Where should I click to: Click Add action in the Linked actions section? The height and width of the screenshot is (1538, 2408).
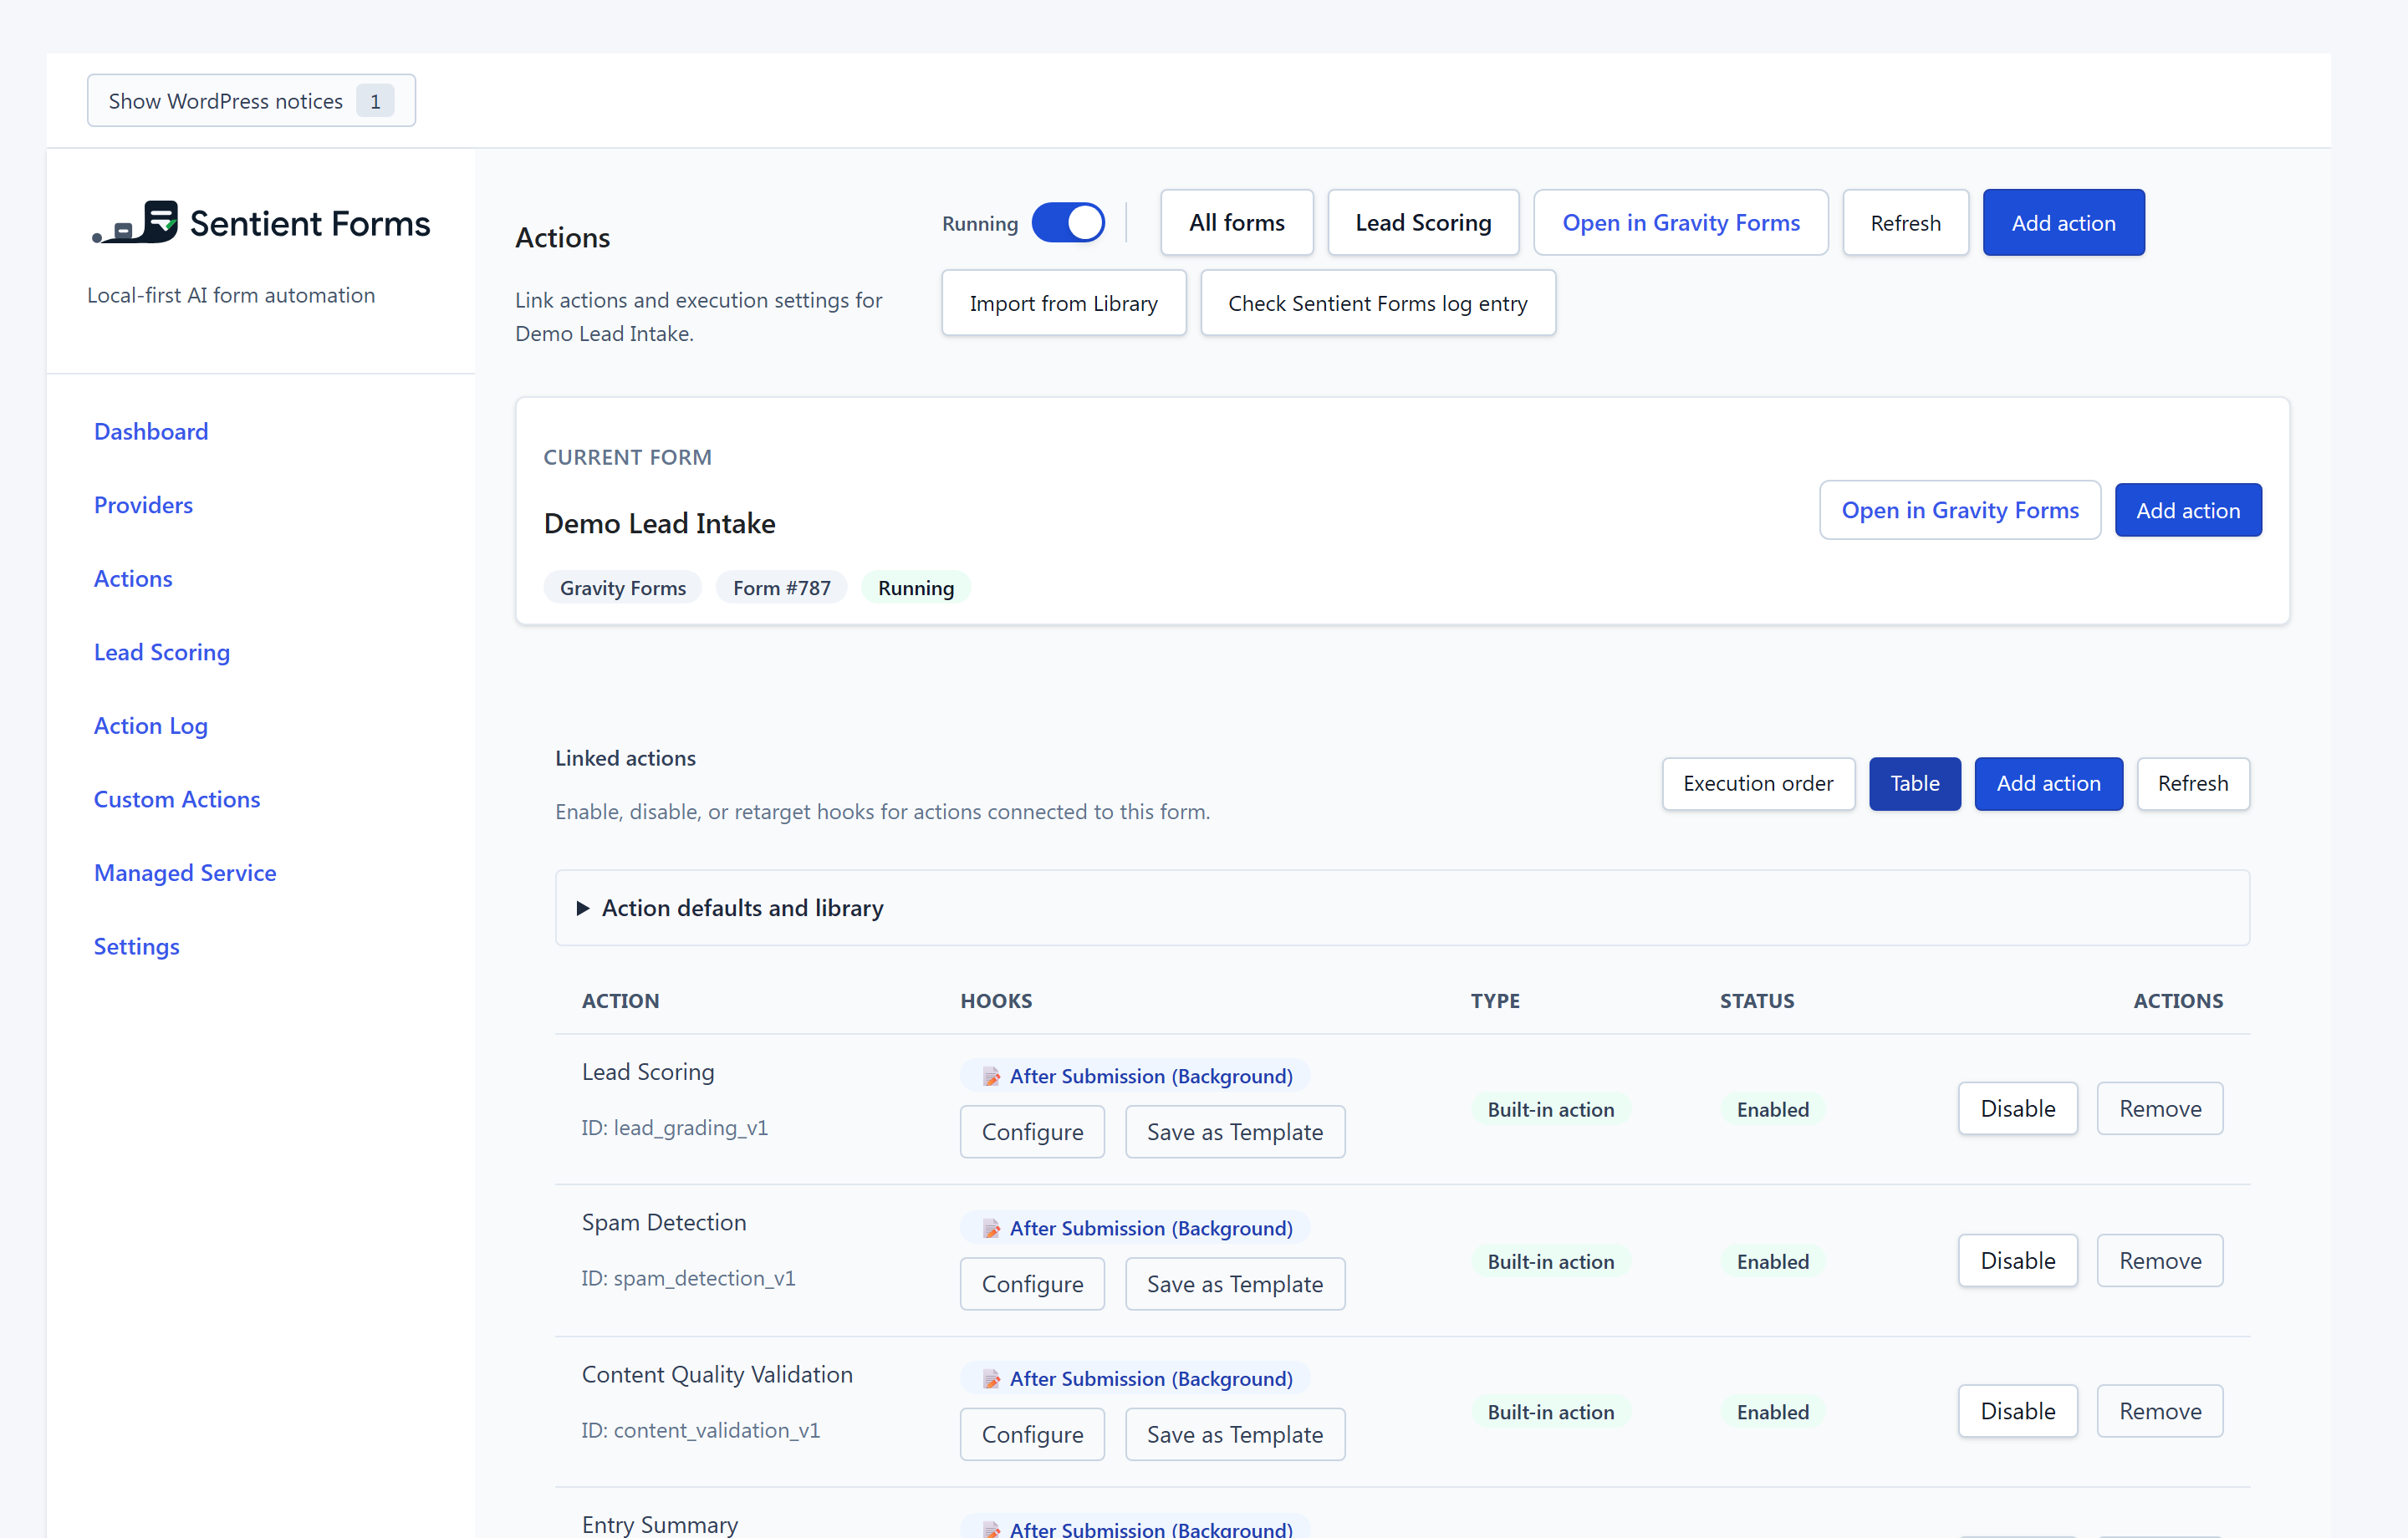point(2048,783)
